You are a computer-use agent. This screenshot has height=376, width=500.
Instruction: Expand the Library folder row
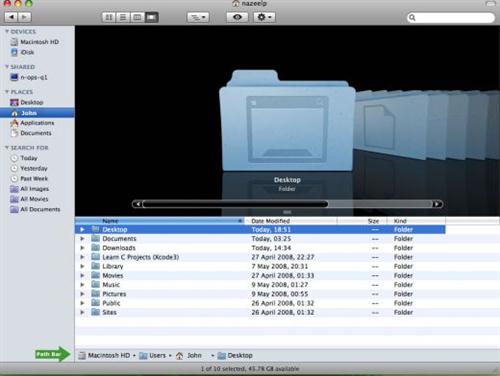tap(82, 266)
